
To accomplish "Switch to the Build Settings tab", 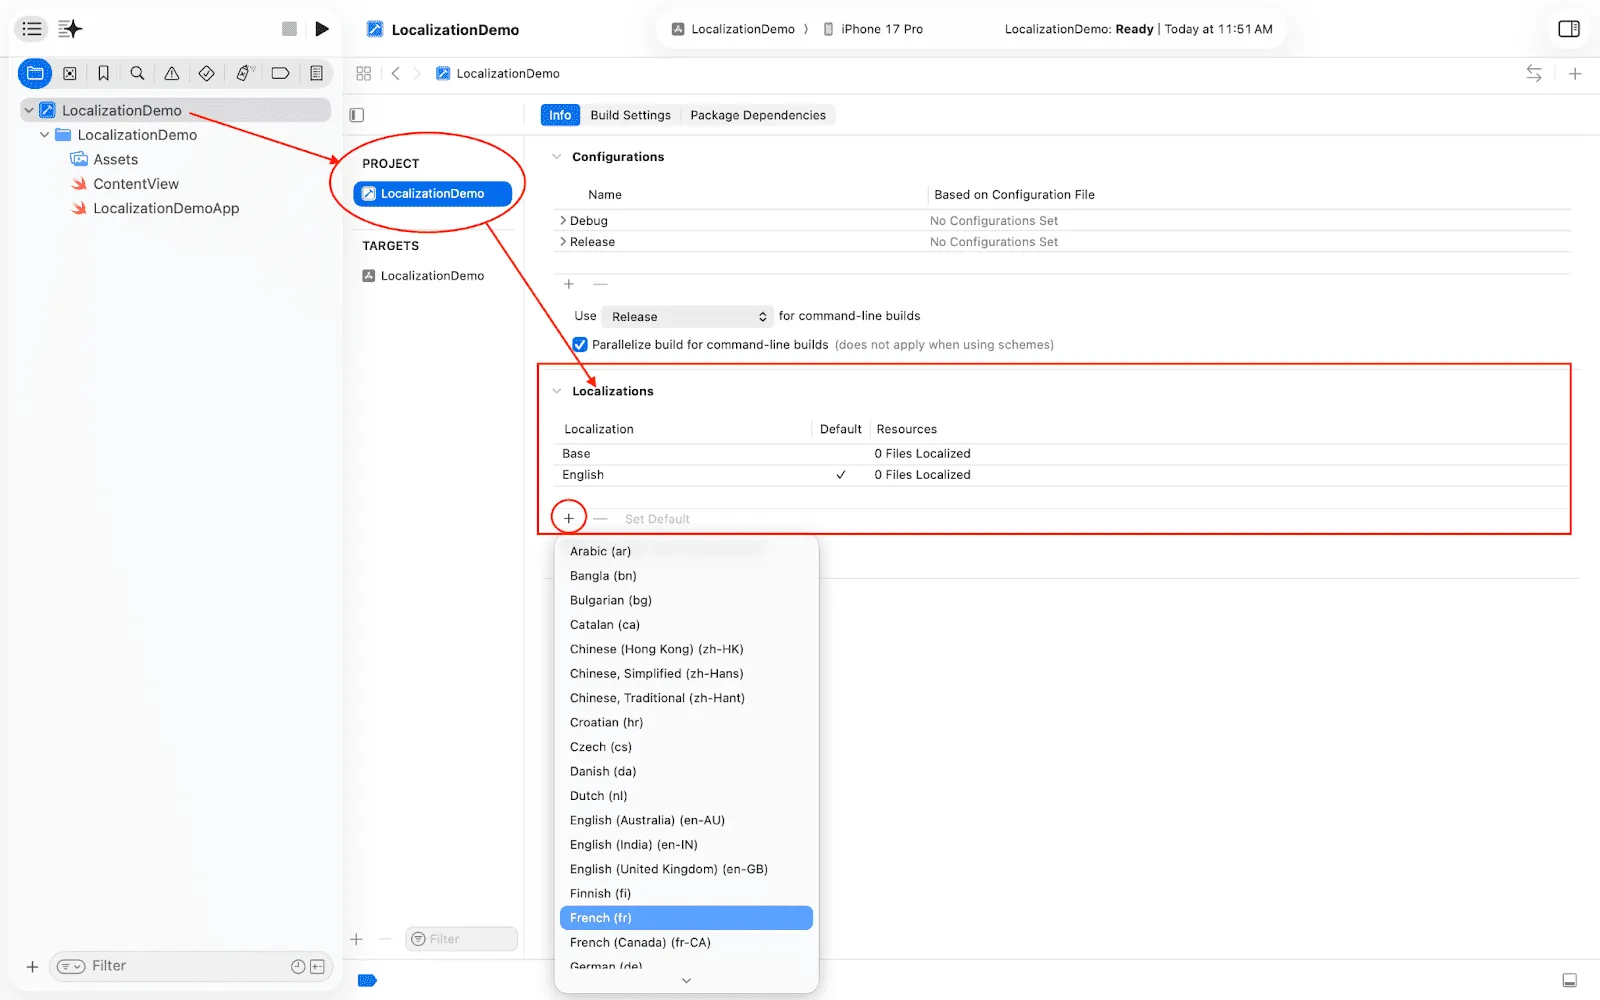I will [630, 115].
